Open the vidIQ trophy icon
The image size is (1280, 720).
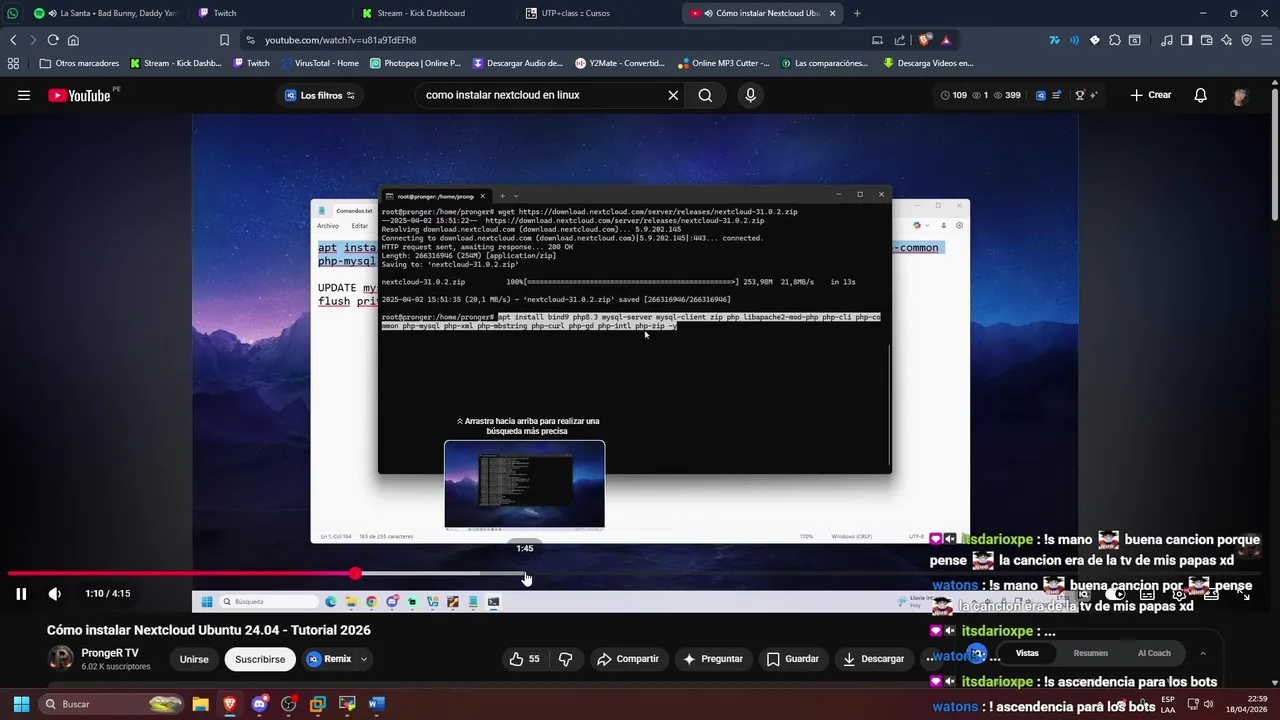click(1080, 95)
